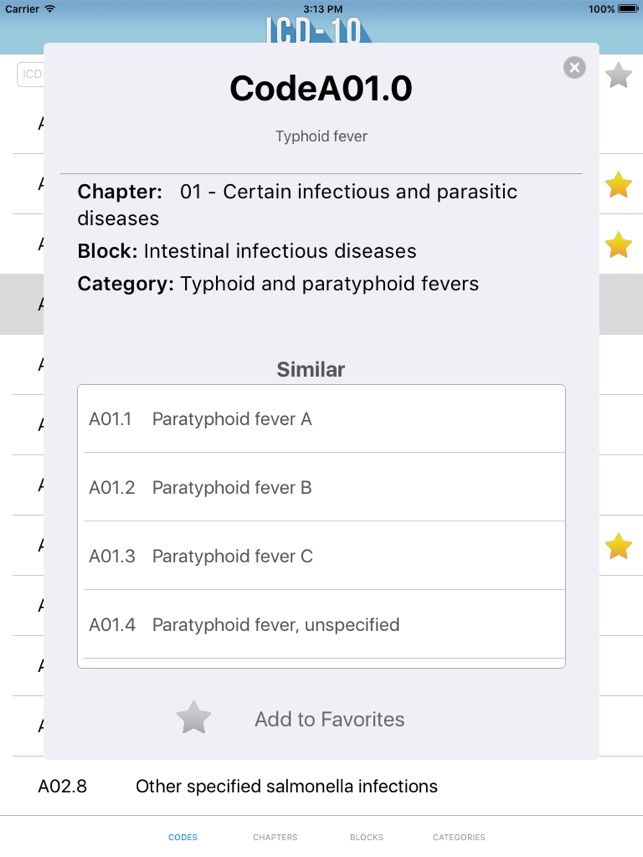Switch to the Codes tab
Screen dimensions: 643x857
point(183,837)
